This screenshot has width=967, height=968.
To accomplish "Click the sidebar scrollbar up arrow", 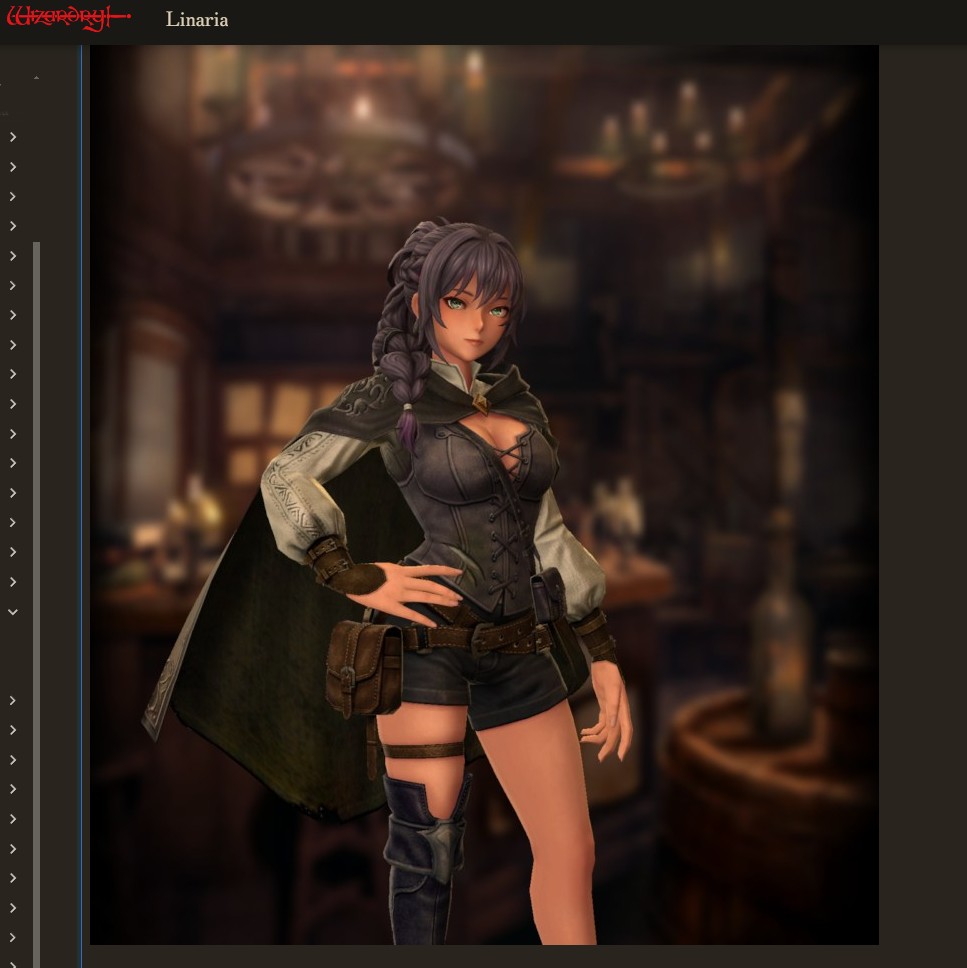I will tap(36, 78).
